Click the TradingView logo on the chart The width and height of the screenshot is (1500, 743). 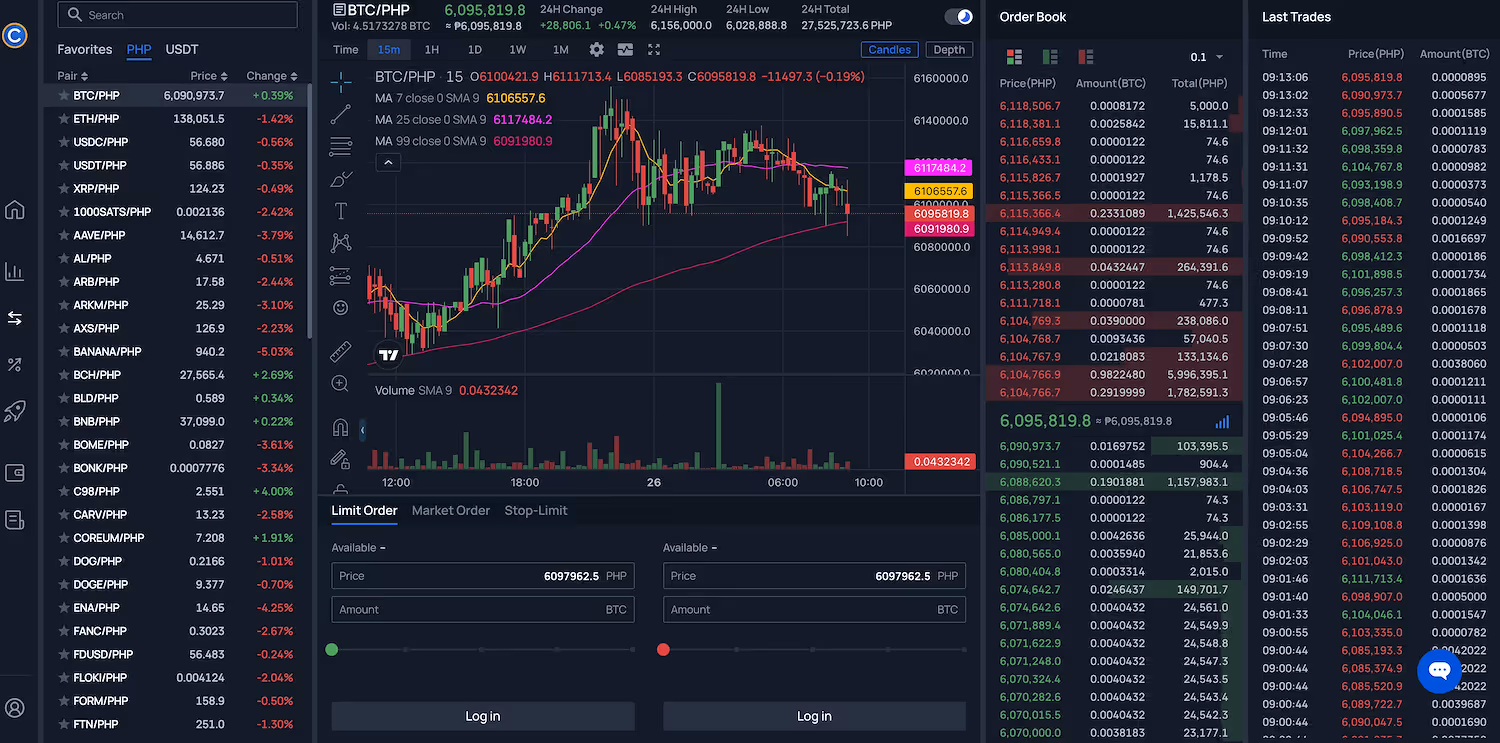[389, 354]
